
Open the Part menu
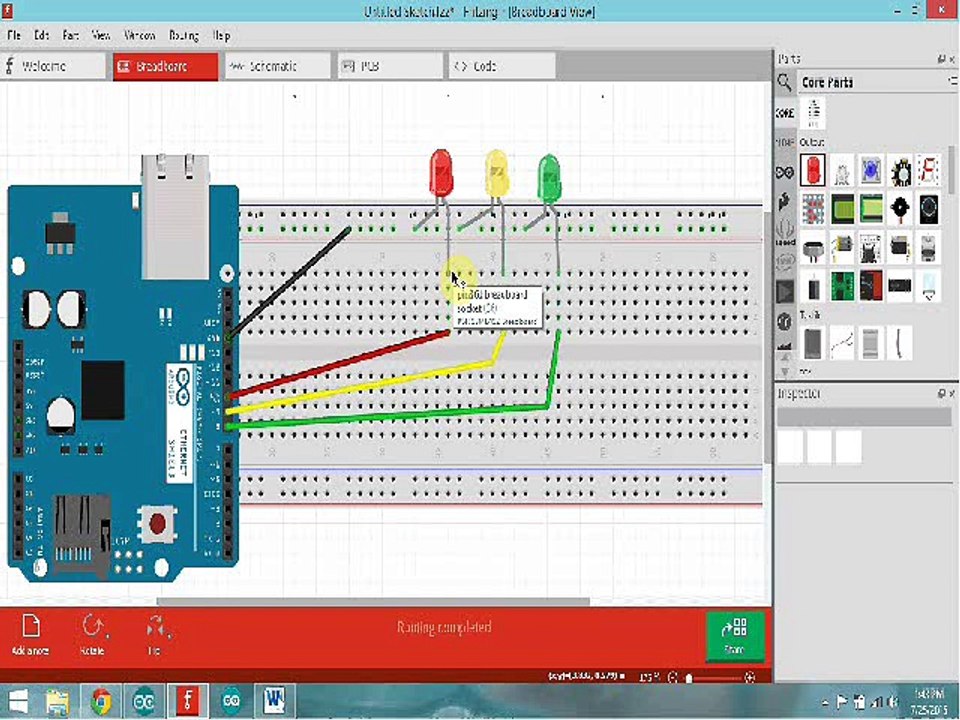coord(70,36)
